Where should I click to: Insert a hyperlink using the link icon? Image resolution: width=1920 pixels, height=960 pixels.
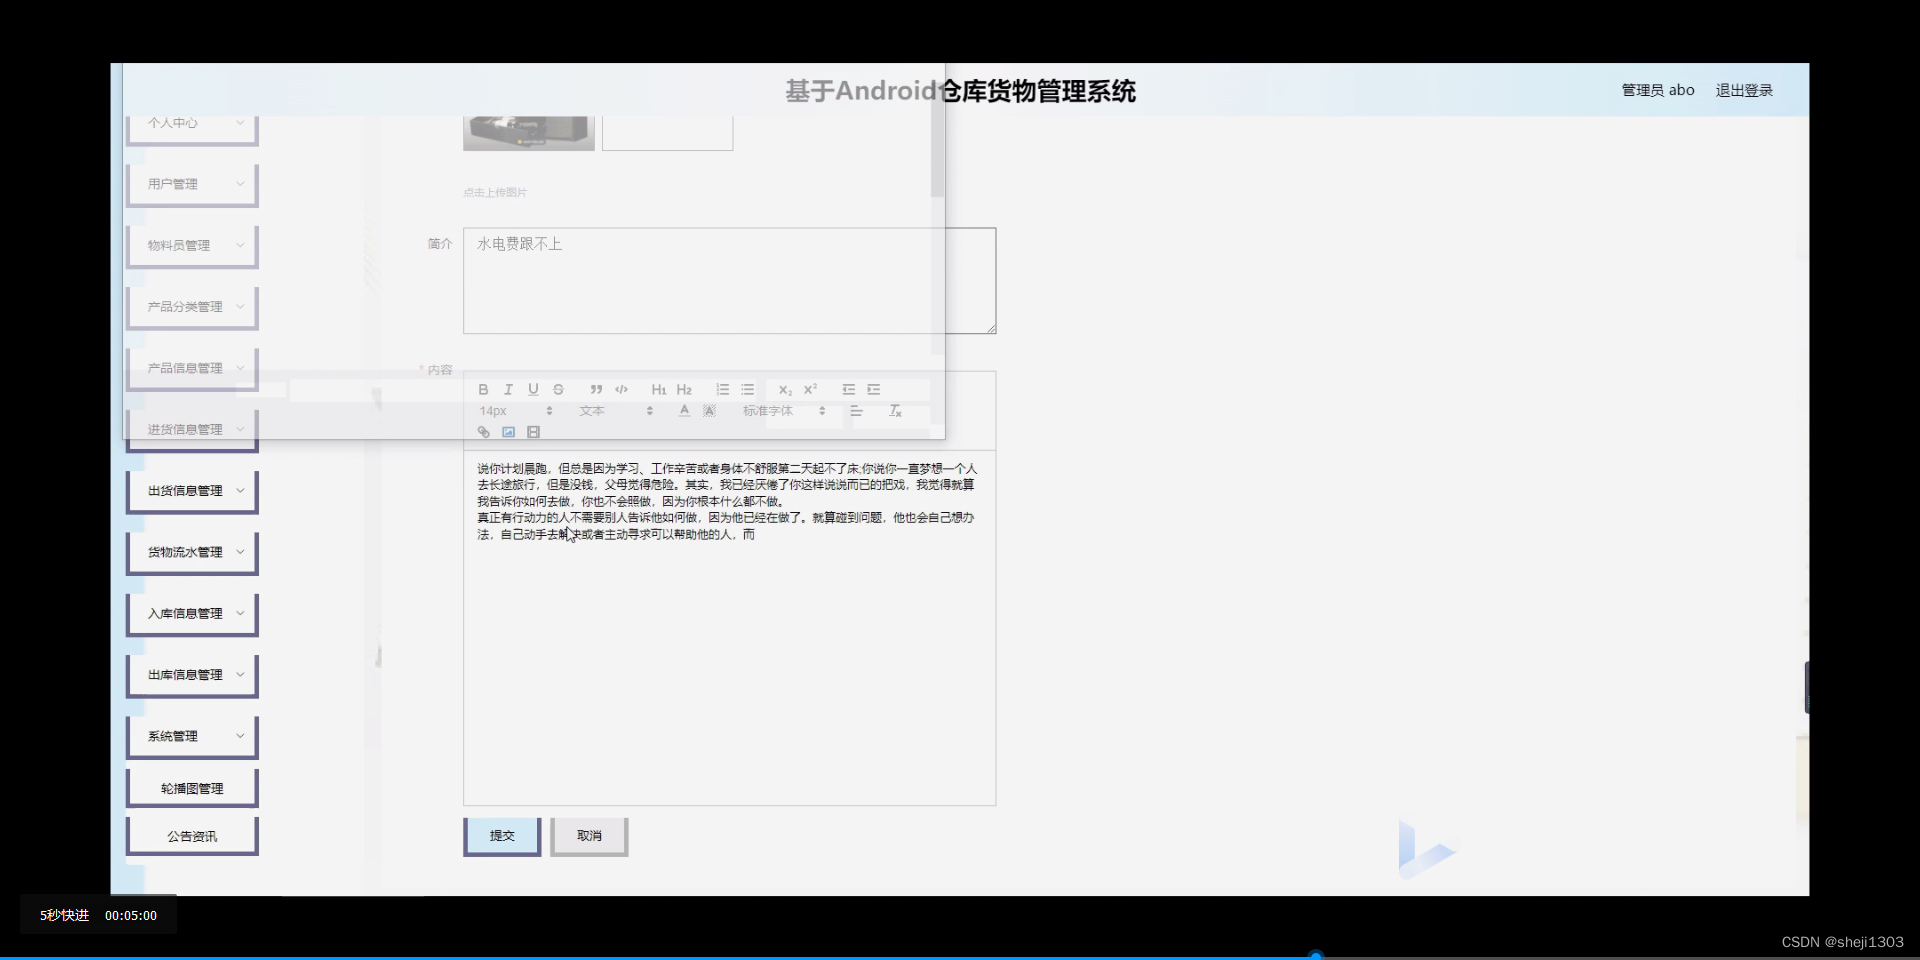(x=484, y=431)
